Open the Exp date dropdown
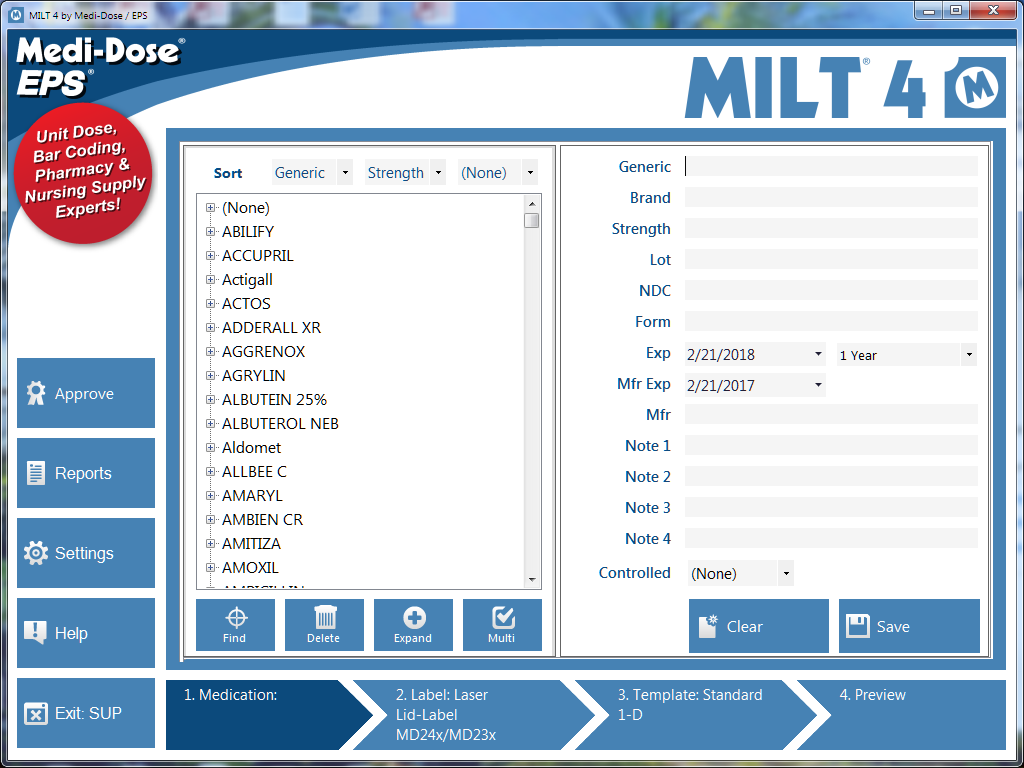The image size is (1024, 768). [x=818, y=354]
